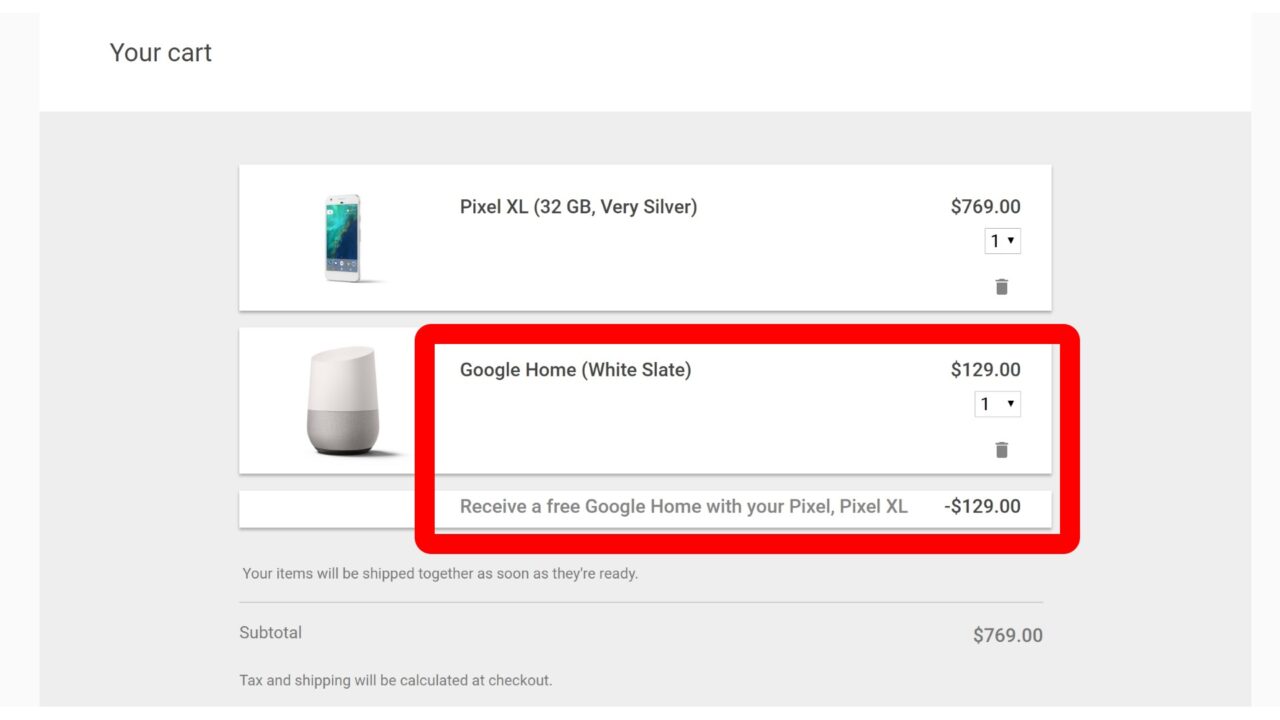Remove Pixel XL using trash icon
The width and height of the screenshot is (1280, 720).
[x=1001, y=287]
